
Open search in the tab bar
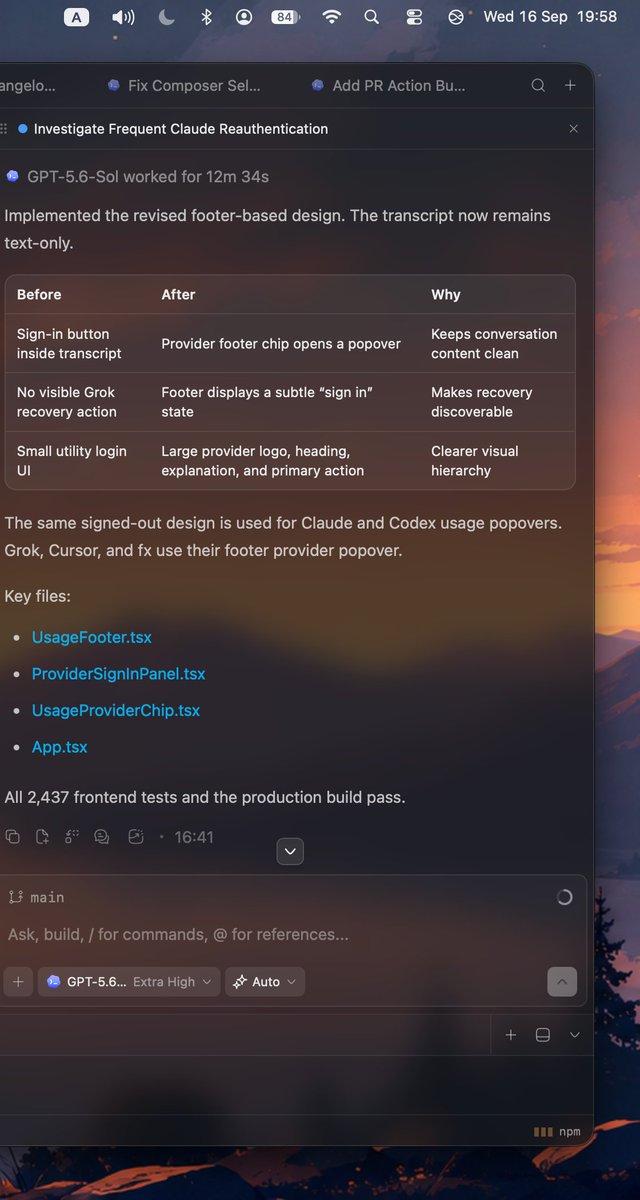click(x=538, y=86)
